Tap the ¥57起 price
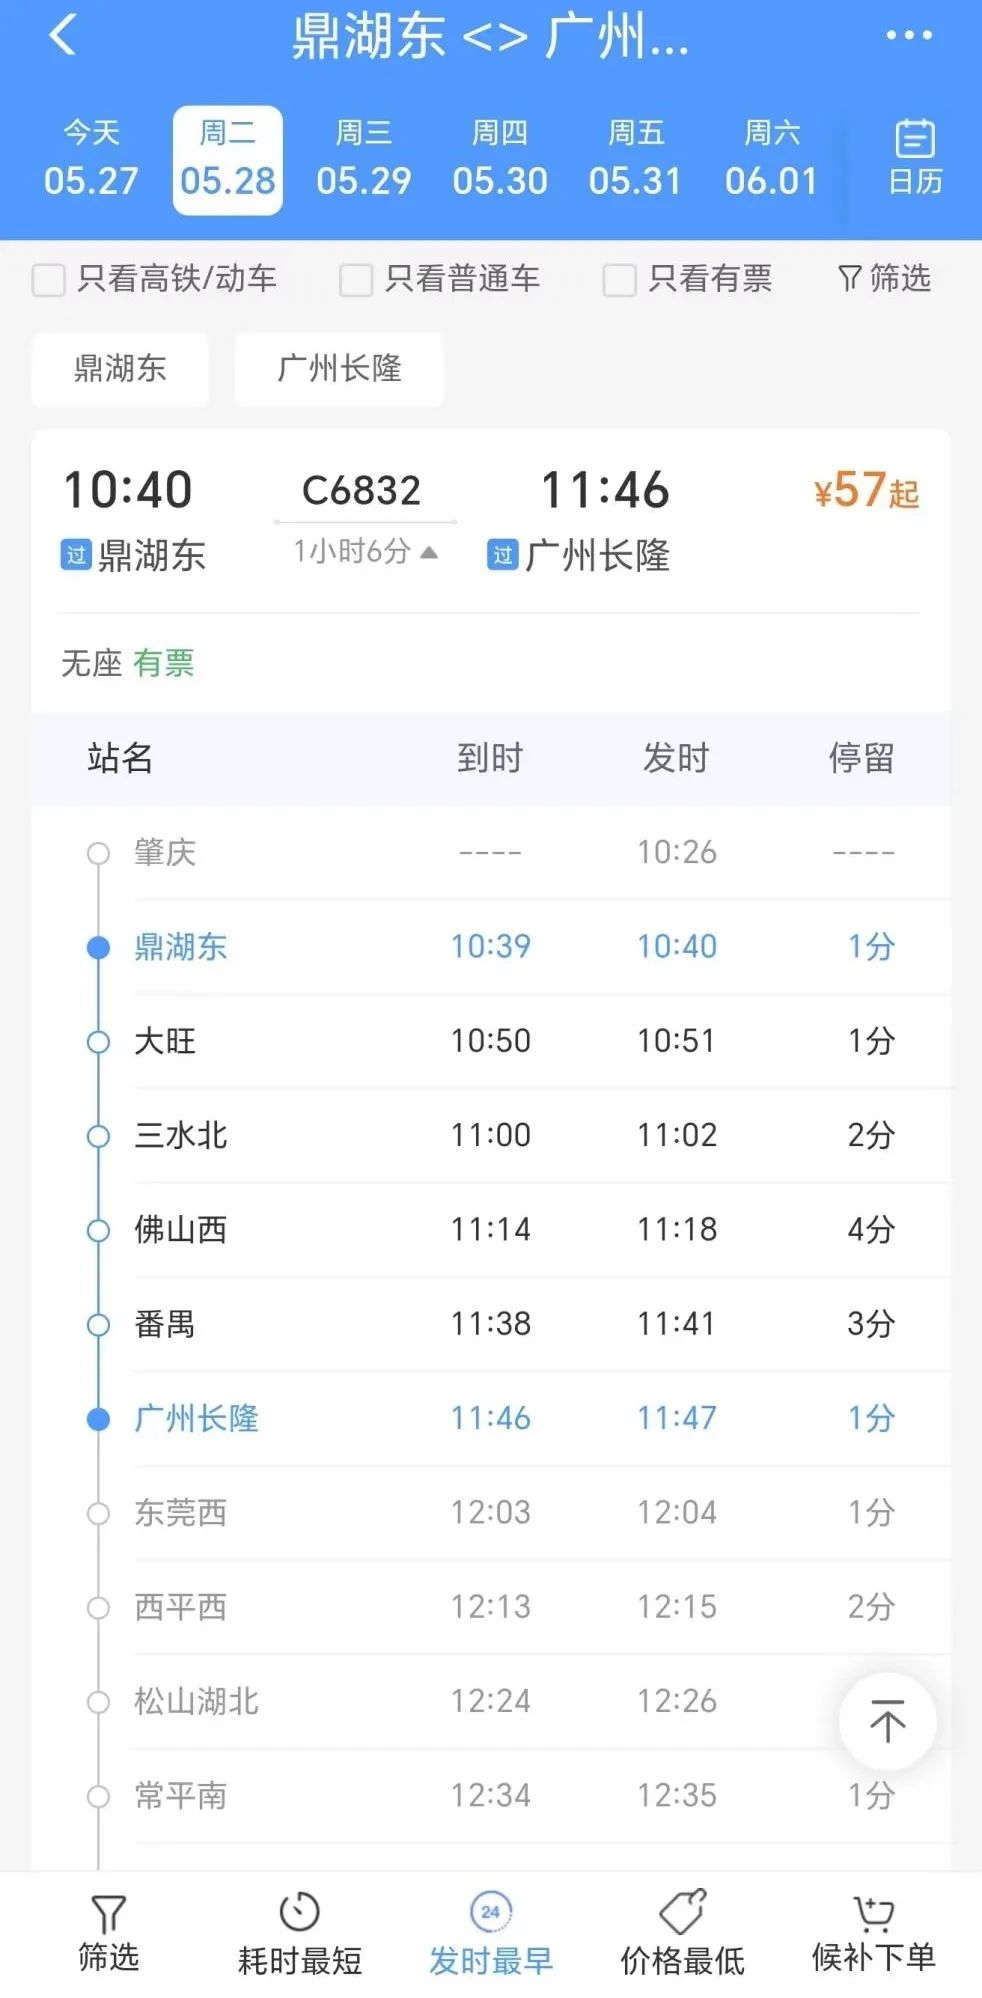This screenshot has height=1998, width=982. pyautogui.click(x=866, y=491)
